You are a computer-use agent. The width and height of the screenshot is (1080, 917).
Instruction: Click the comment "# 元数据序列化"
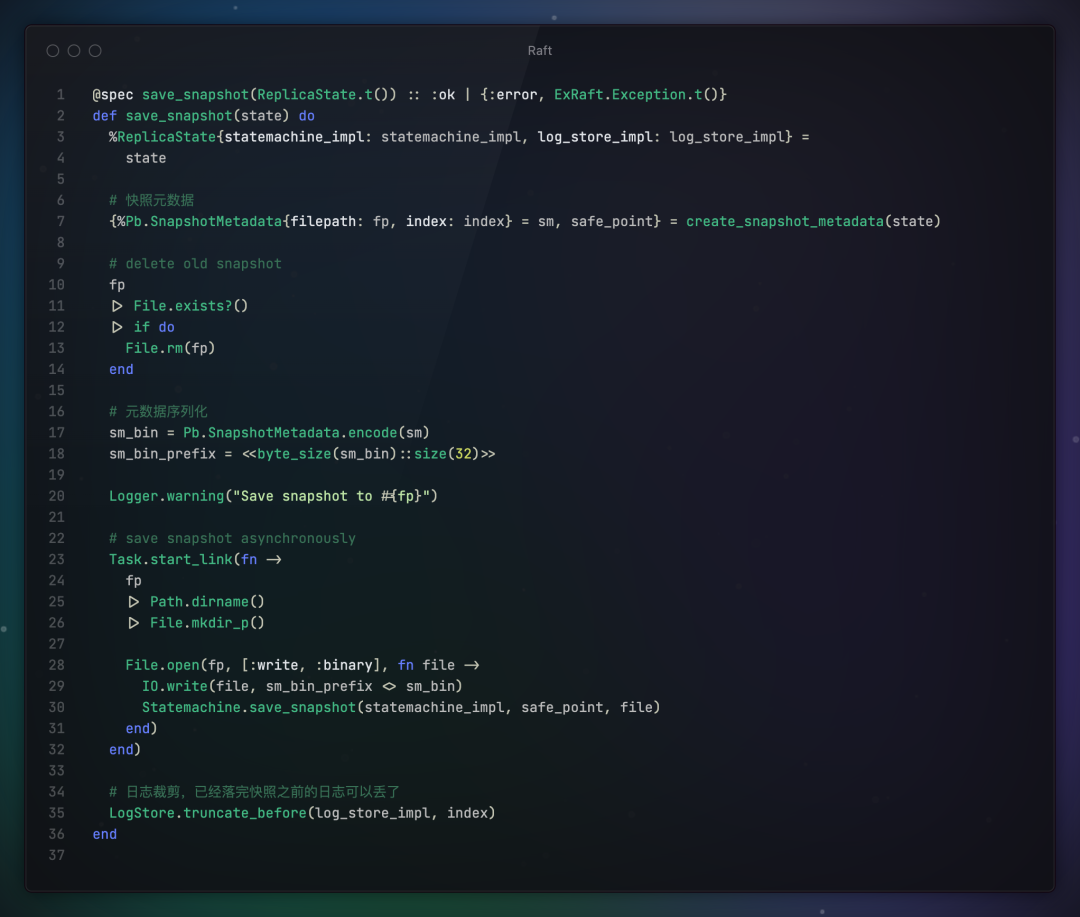[158, 412]
